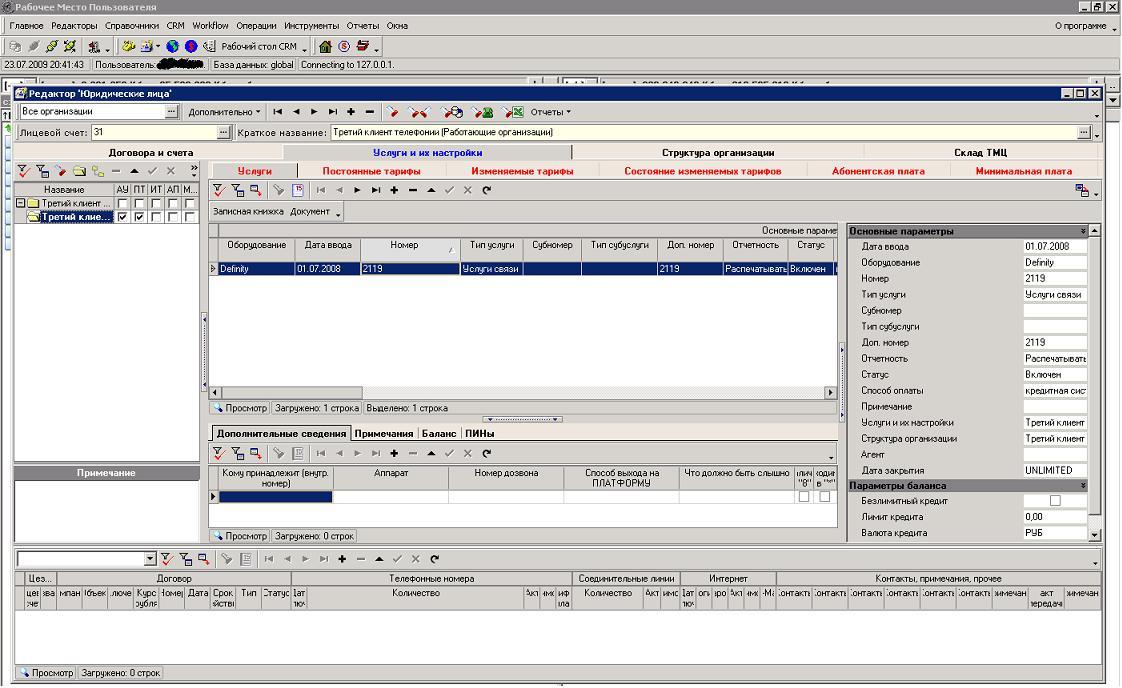Enable the Безлимитный кредит checkbox
The image size is (1122, 688).
(1055, 501)
